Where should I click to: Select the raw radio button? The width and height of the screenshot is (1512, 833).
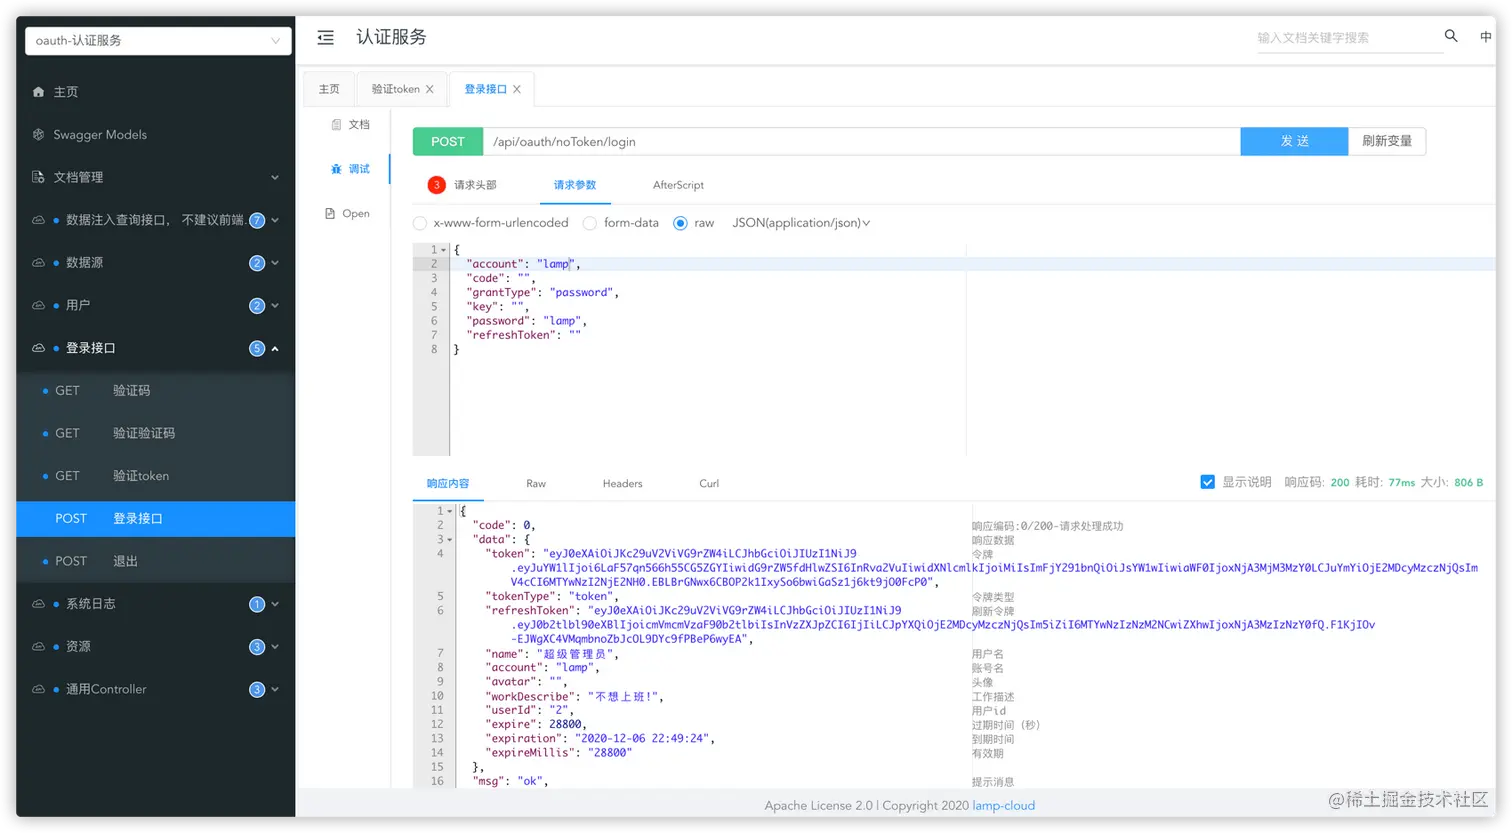tap(680, 223)
